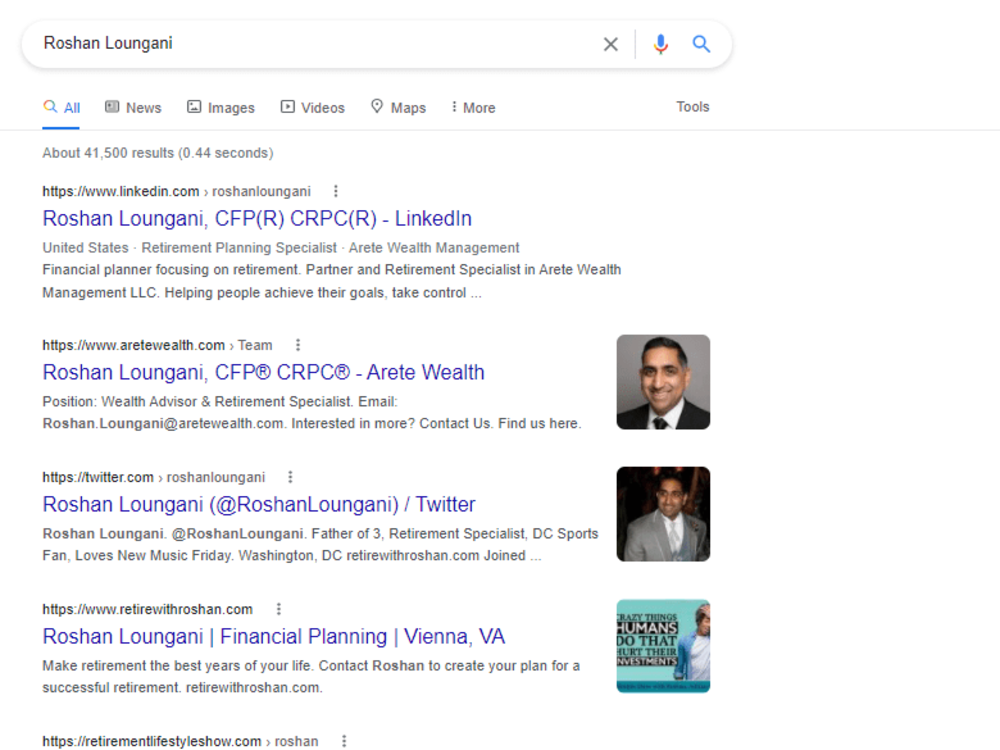The image size is (1000, 750).
Task: Open Crazy Things Humans Do thumbnail
Action: click(x=663, y=646)
